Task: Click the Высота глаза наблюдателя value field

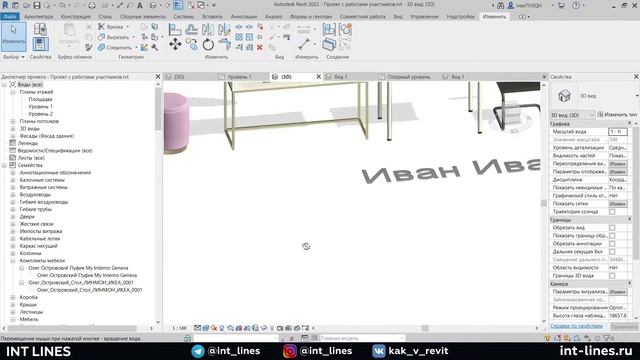Action: coord(618,316)
